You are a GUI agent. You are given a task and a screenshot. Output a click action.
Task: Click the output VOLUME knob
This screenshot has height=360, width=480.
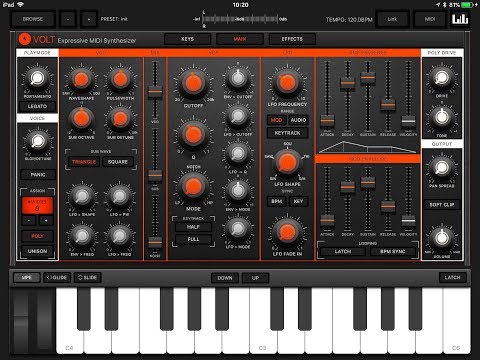(442, 238)
